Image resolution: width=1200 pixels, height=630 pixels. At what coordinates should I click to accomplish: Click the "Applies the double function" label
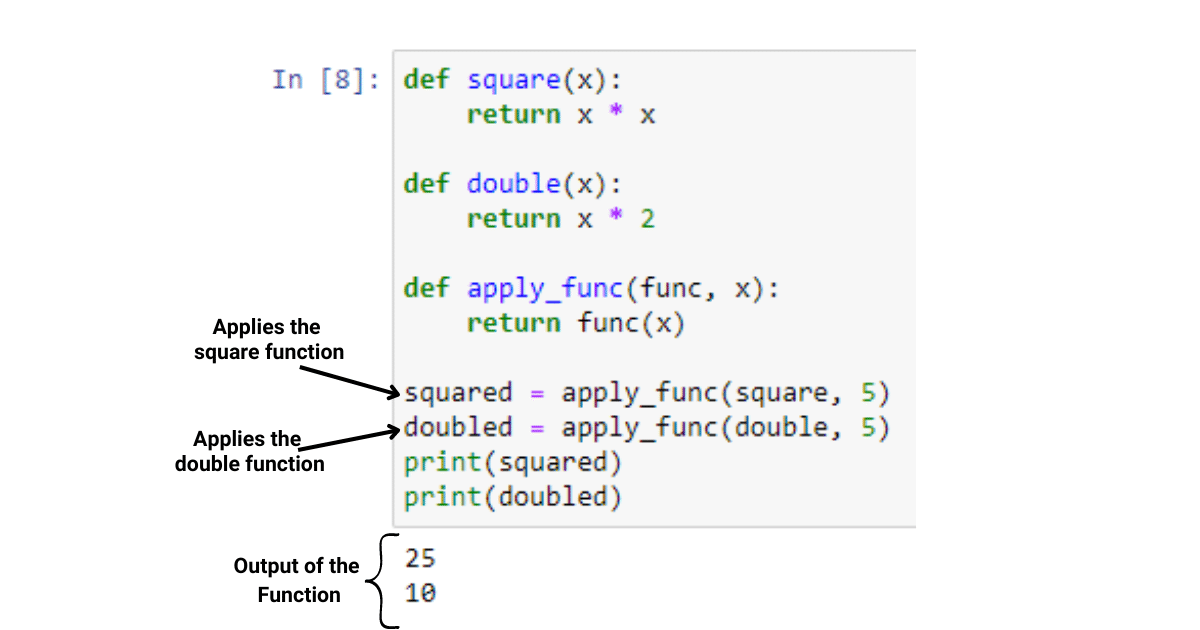pyautogui.click(x=249, y=451)
